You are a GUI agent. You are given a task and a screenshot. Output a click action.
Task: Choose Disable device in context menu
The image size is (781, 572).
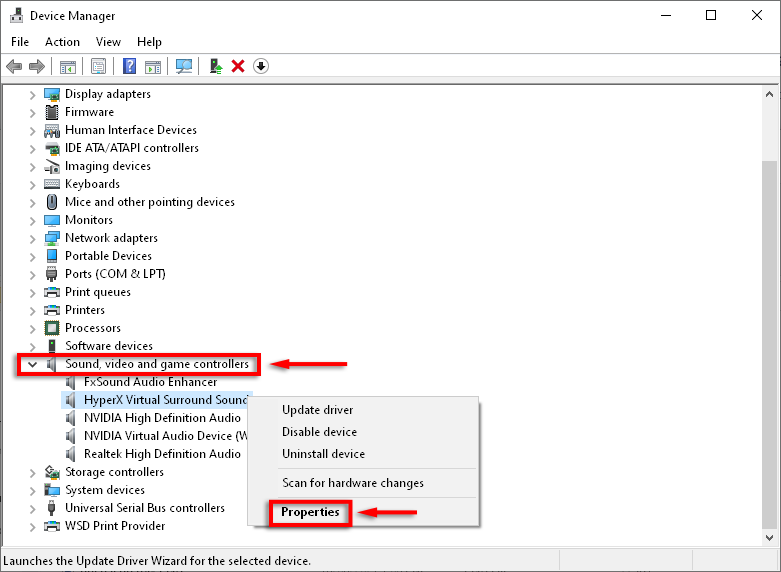point(364,432)
